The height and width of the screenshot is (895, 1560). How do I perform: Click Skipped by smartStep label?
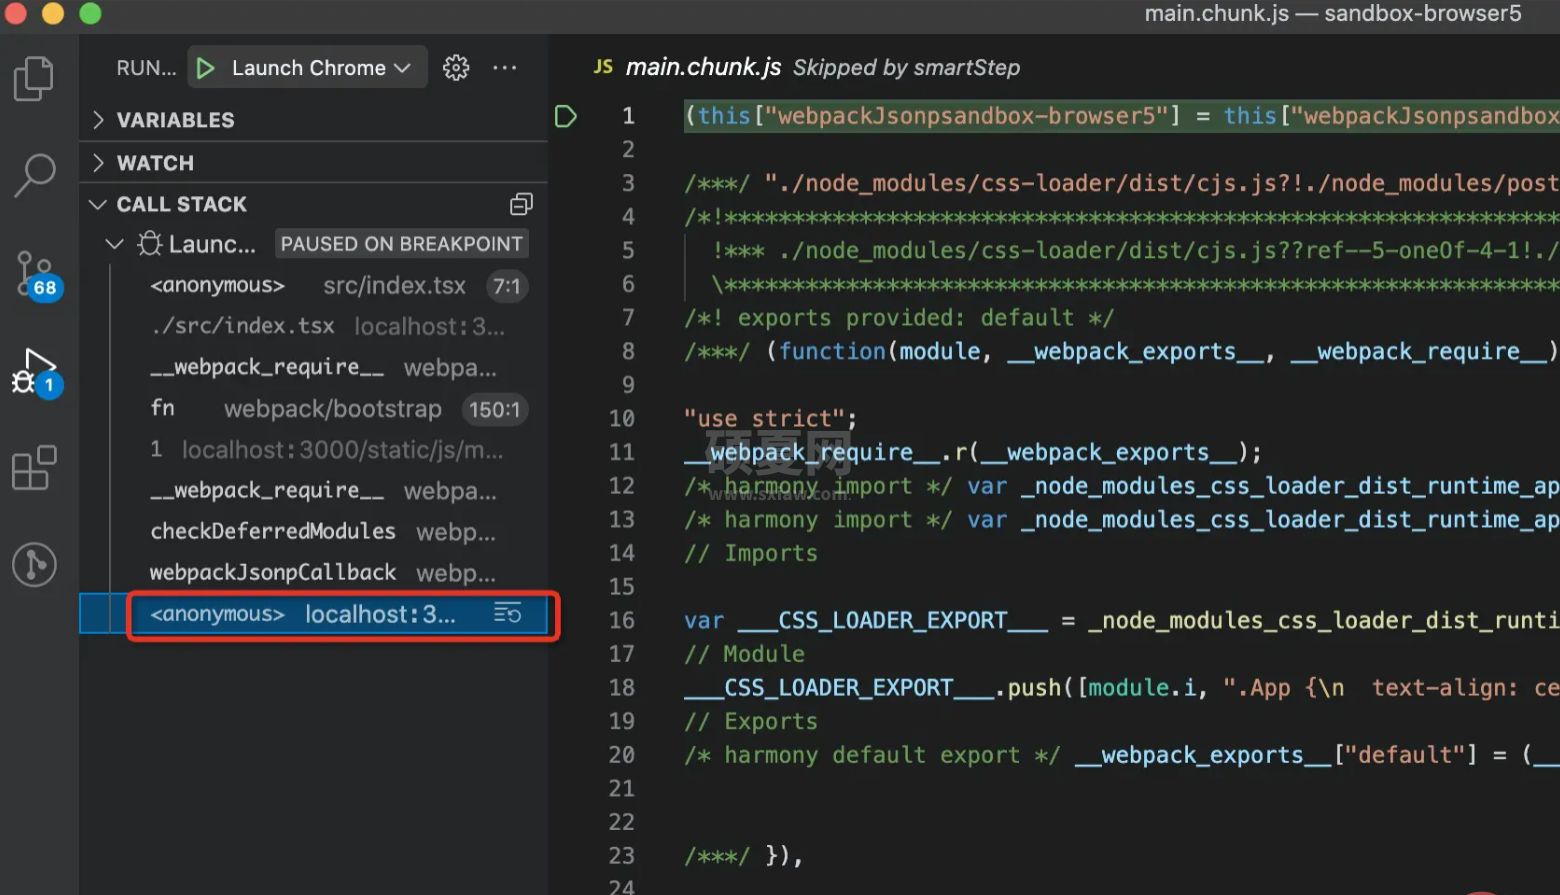pos(907,67)
